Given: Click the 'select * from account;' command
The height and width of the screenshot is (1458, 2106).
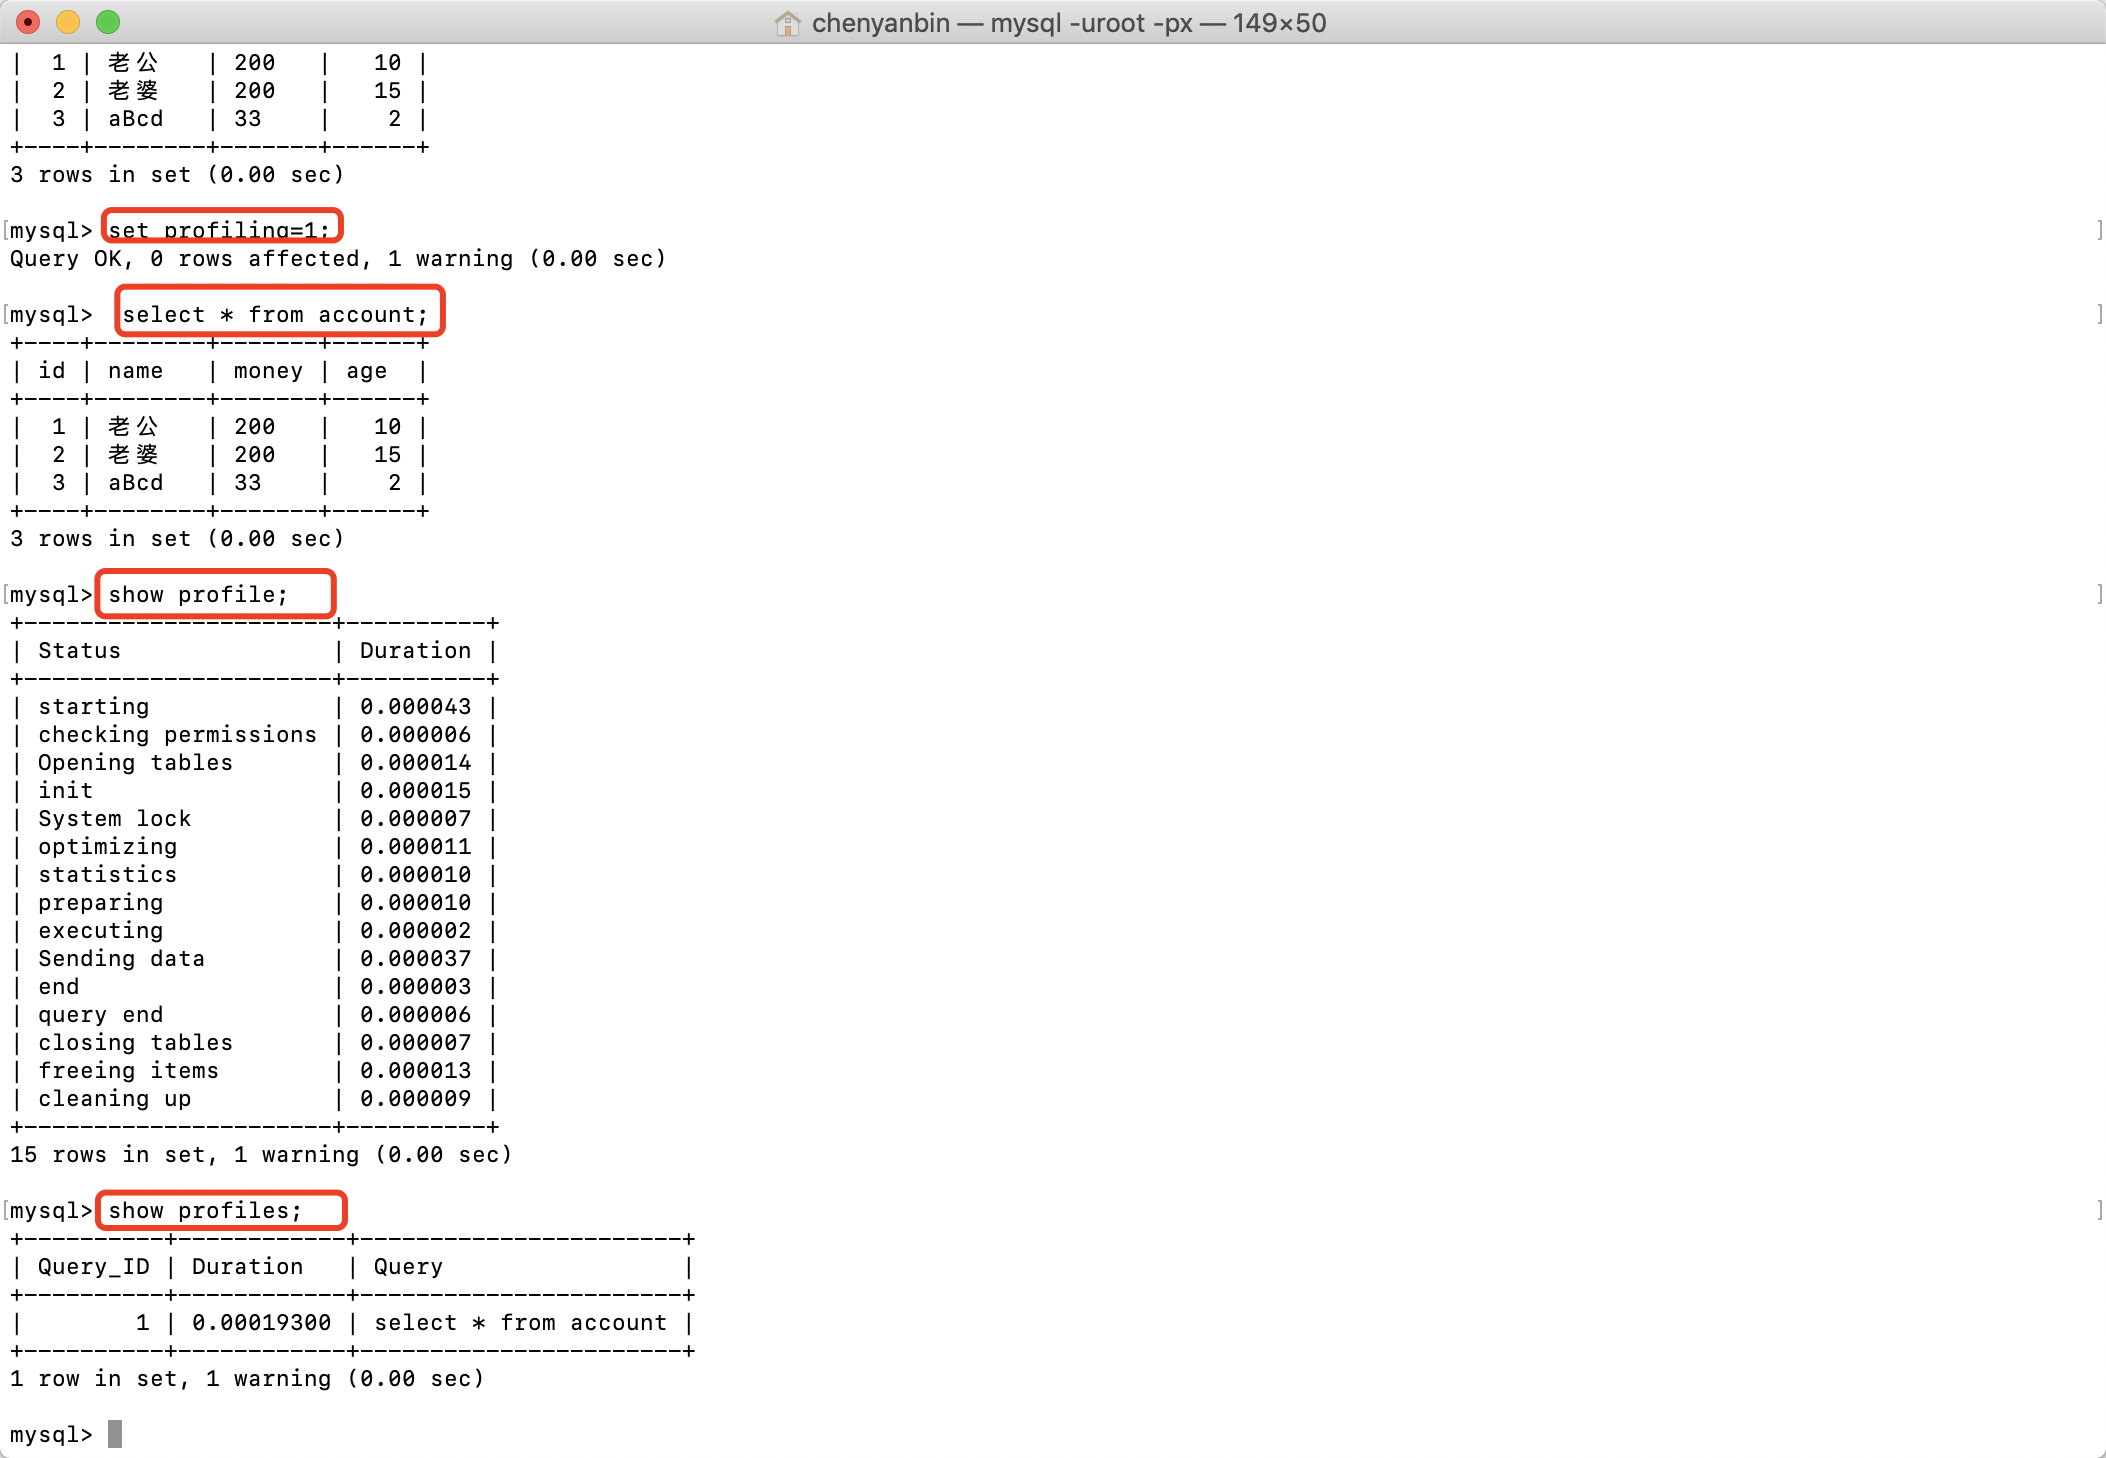Looking at the screenshot, I should [x=275, y=315].
